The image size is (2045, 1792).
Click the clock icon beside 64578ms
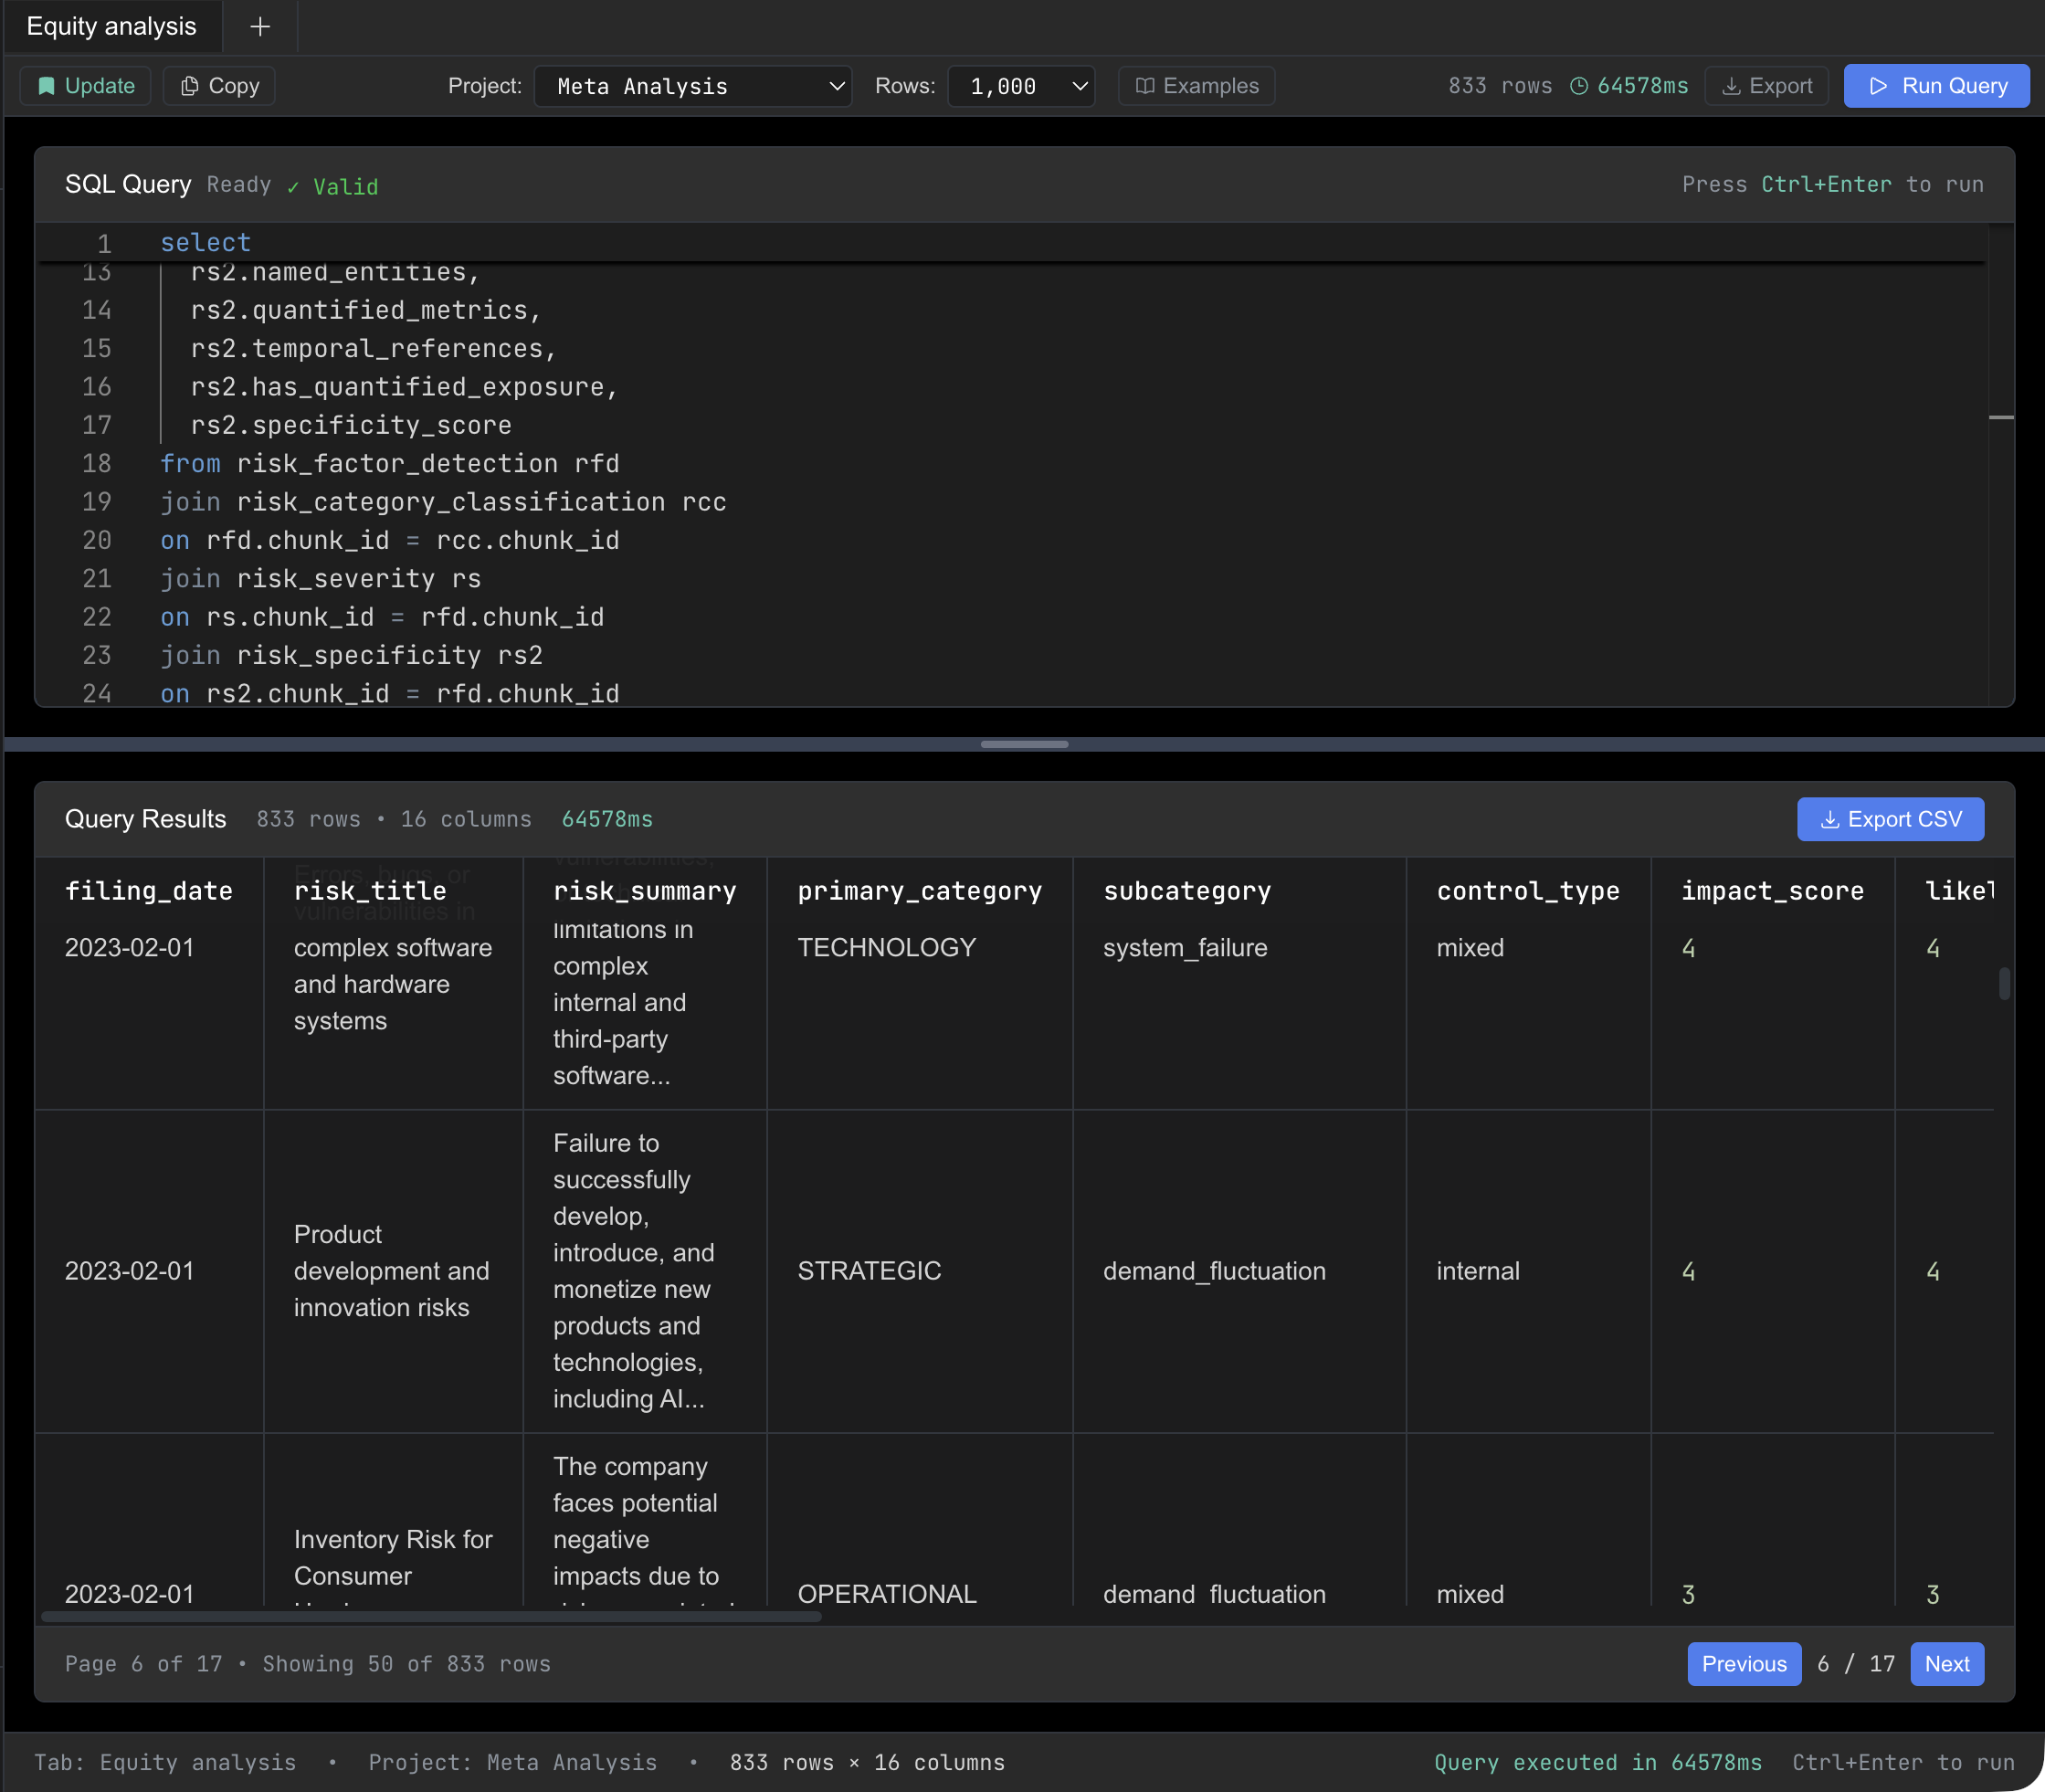tap(1579, 86)
